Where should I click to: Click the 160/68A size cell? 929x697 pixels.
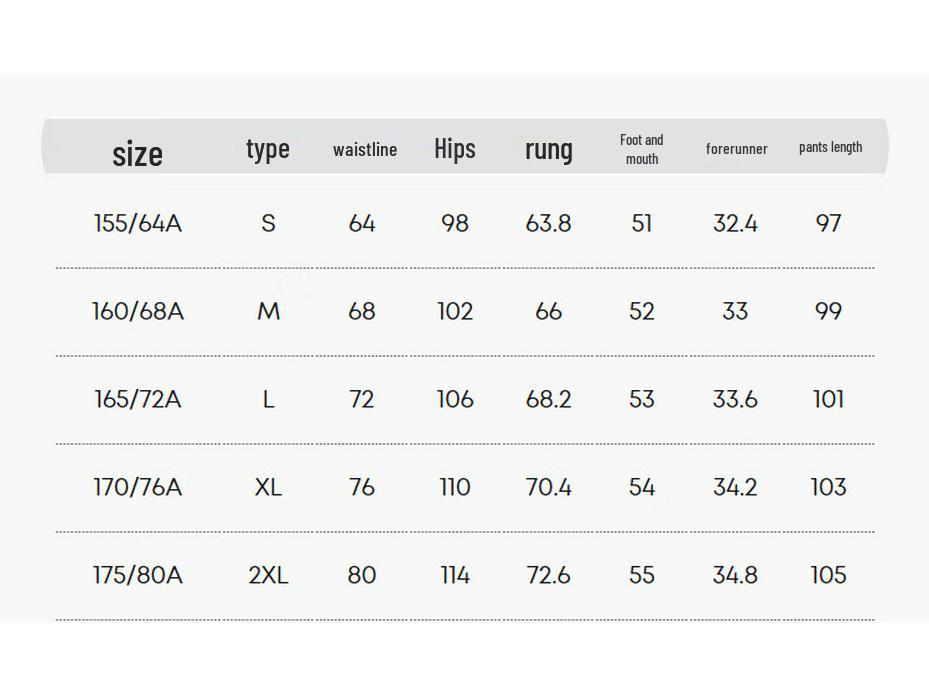[x=138, y=311]
